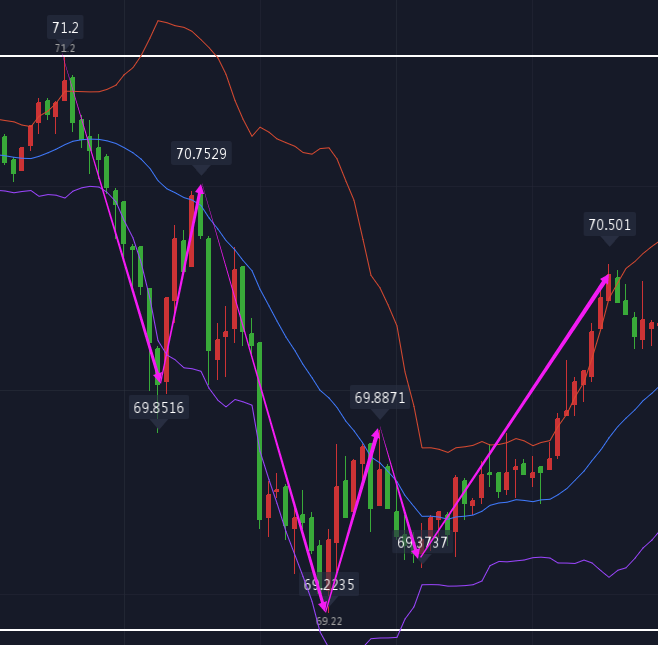Select the 69.2235 low price label

tap(328, 584)
